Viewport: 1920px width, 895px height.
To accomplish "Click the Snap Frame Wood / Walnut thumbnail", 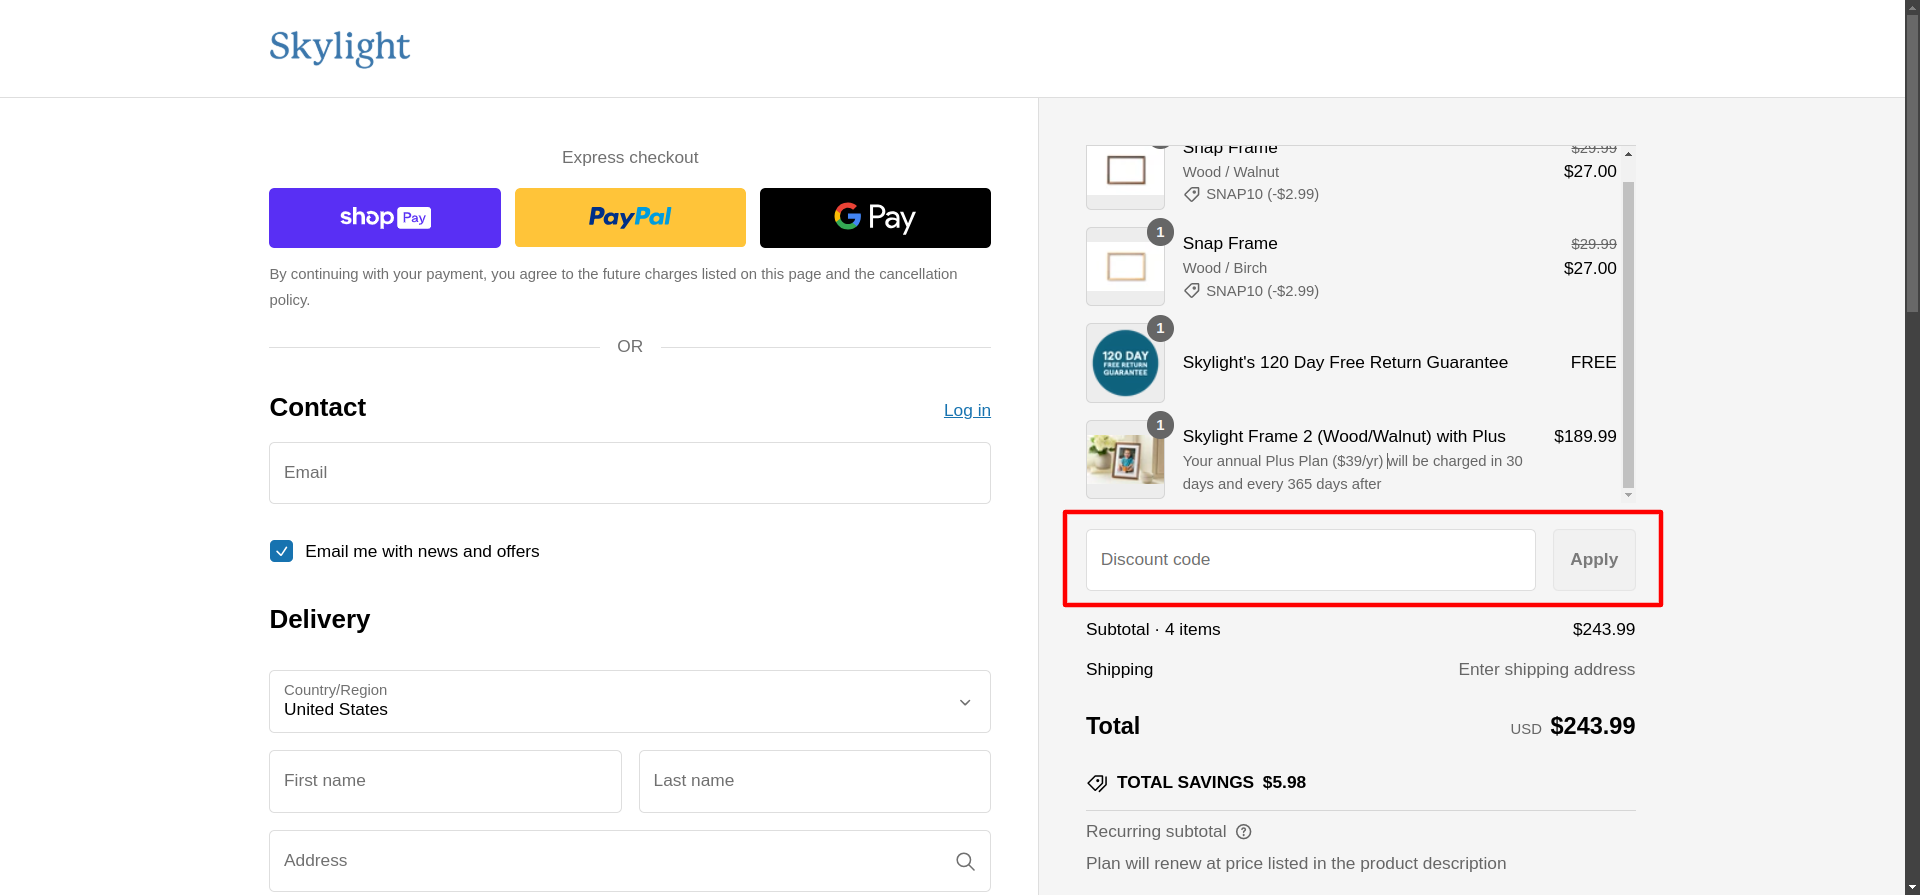I will (x=1125, y=177).
